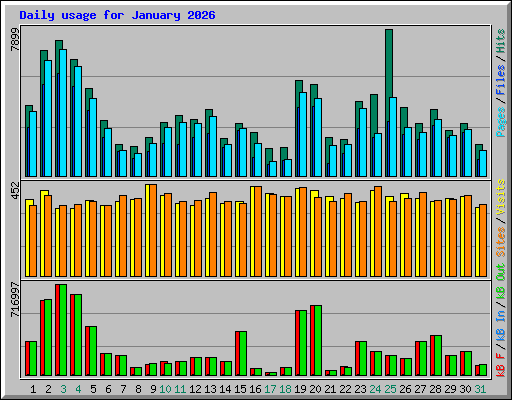Click the 'Hits' legend label
Screen dimensions: 512x400
(500, 41)
